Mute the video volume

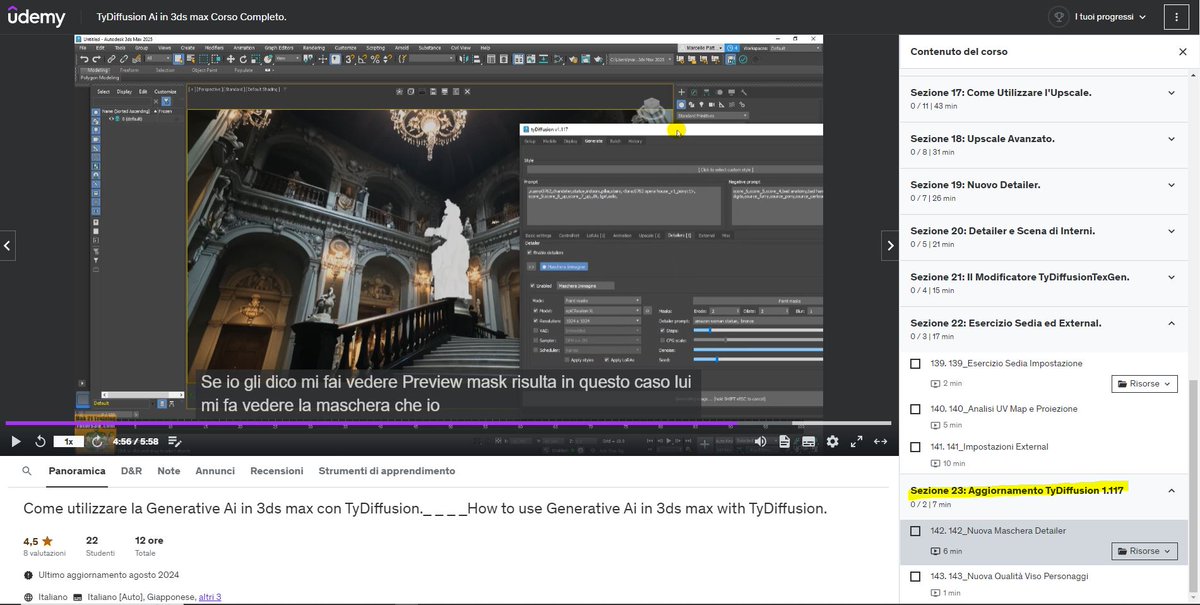pos(761,440)
